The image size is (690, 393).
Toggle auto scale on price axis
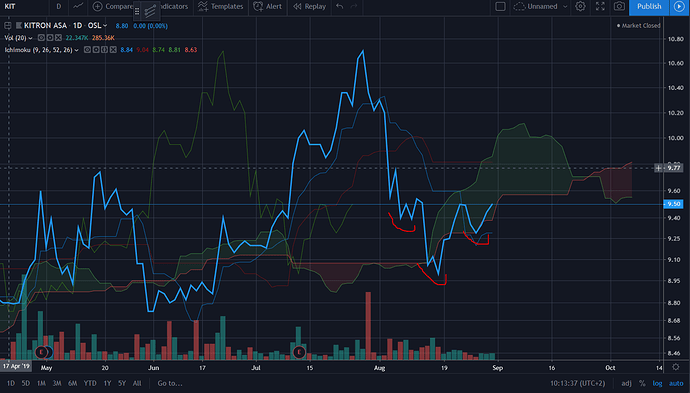coord(676,383)
